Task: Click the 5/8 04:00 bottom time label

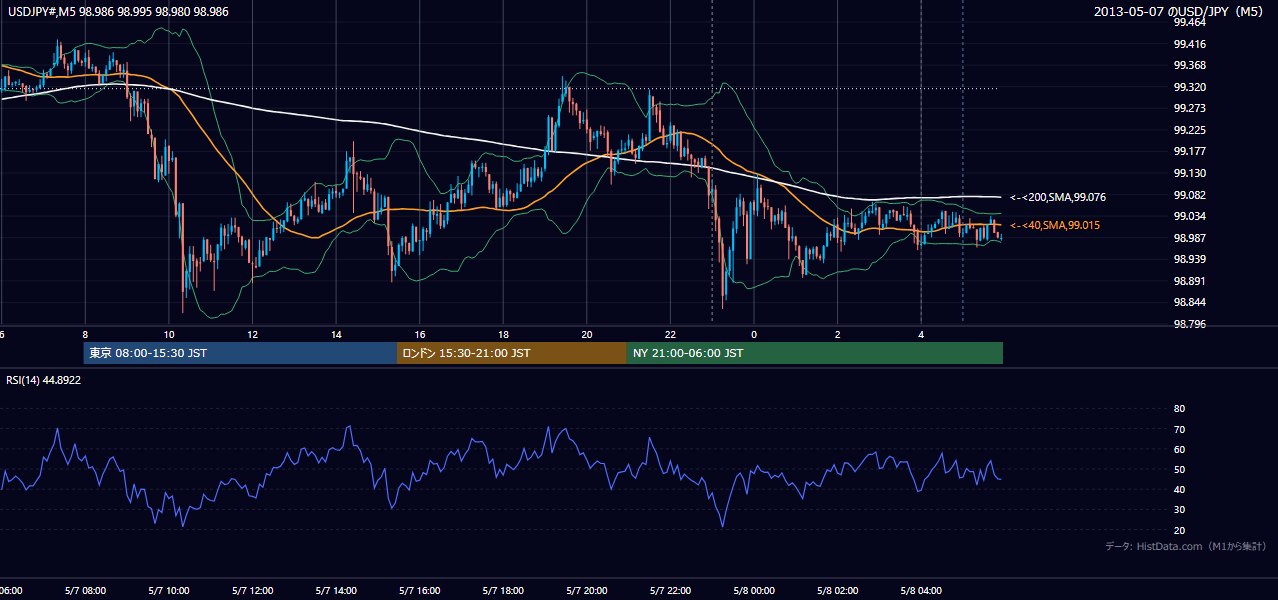Action: click(921, 591)
